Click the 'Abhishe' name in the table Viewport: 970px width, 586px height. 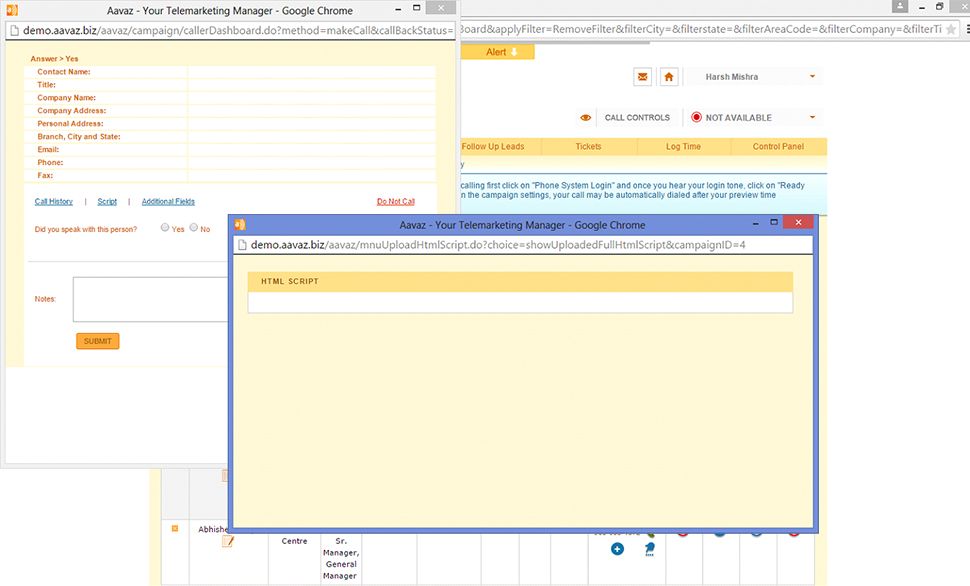tap(213, 529)
